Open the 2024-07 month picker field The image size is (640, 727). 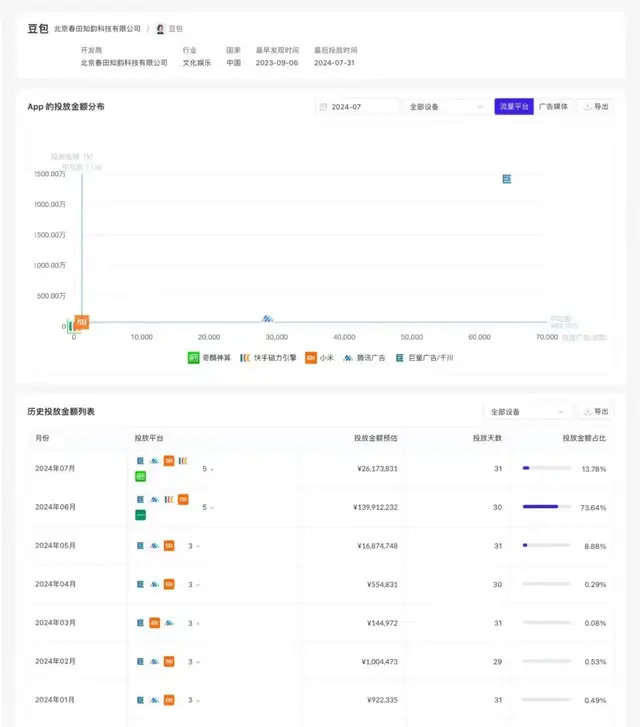(x=356, y=107)
